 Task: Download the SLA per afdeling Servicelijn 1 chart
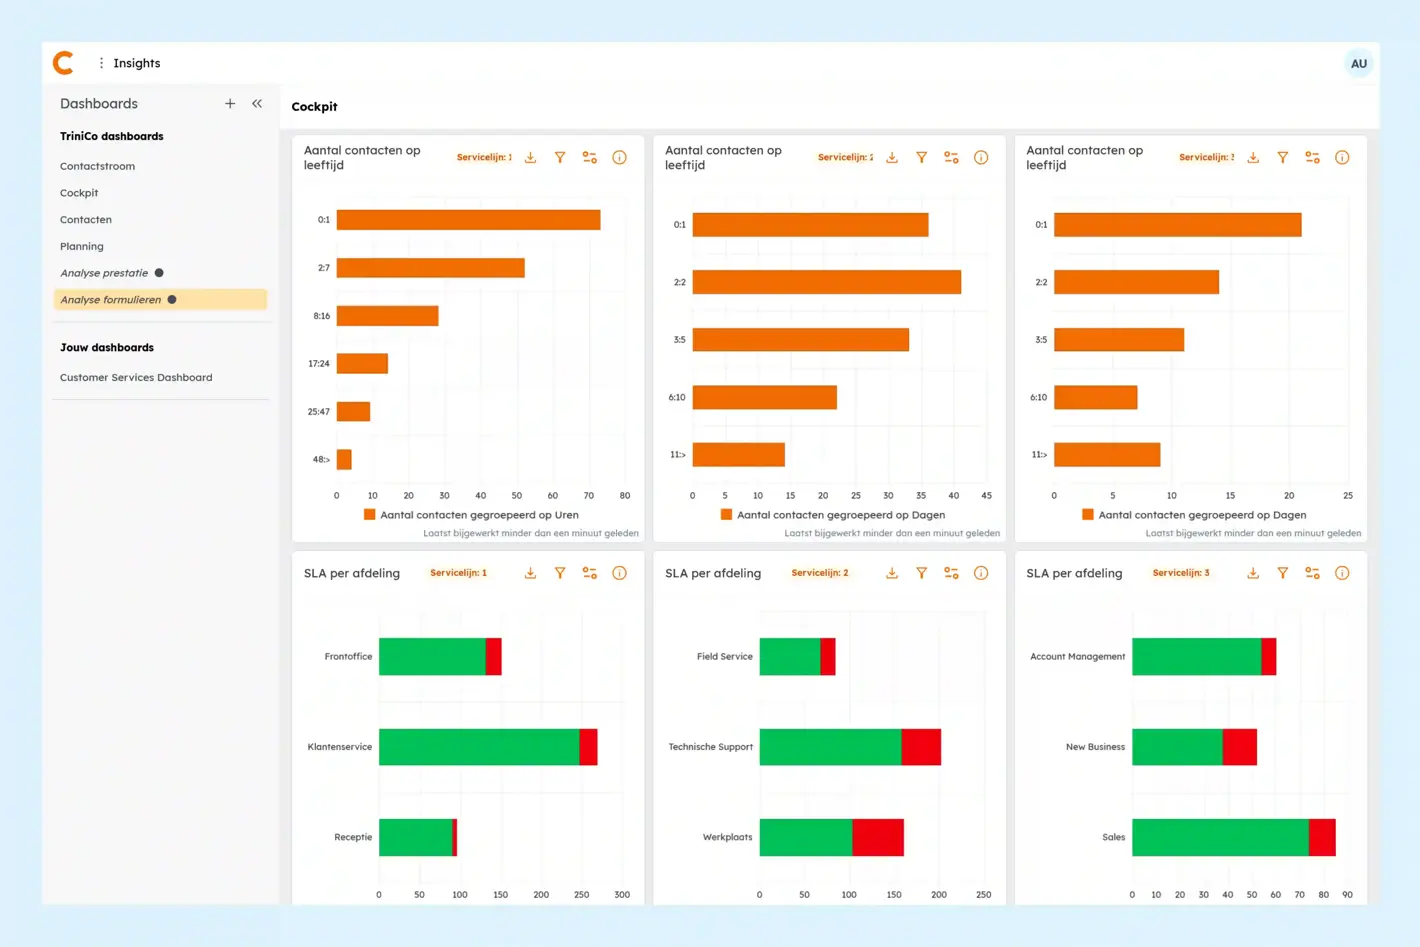[531, 574]
